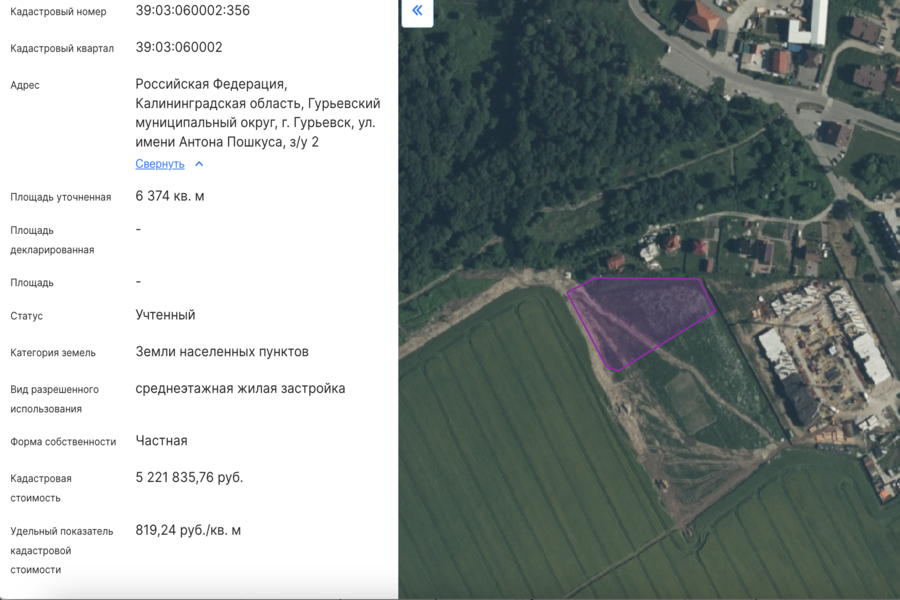Click 'среднеэтажная жилая застройка' permitted use value

[x=240, y=388]
